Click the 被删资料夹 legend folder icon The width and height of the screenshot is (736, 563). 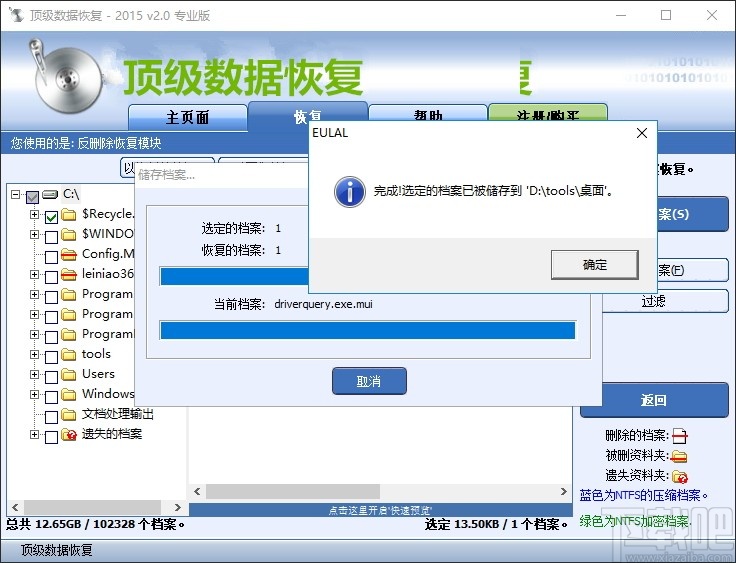pyautogui.click(x=679, y=456)
